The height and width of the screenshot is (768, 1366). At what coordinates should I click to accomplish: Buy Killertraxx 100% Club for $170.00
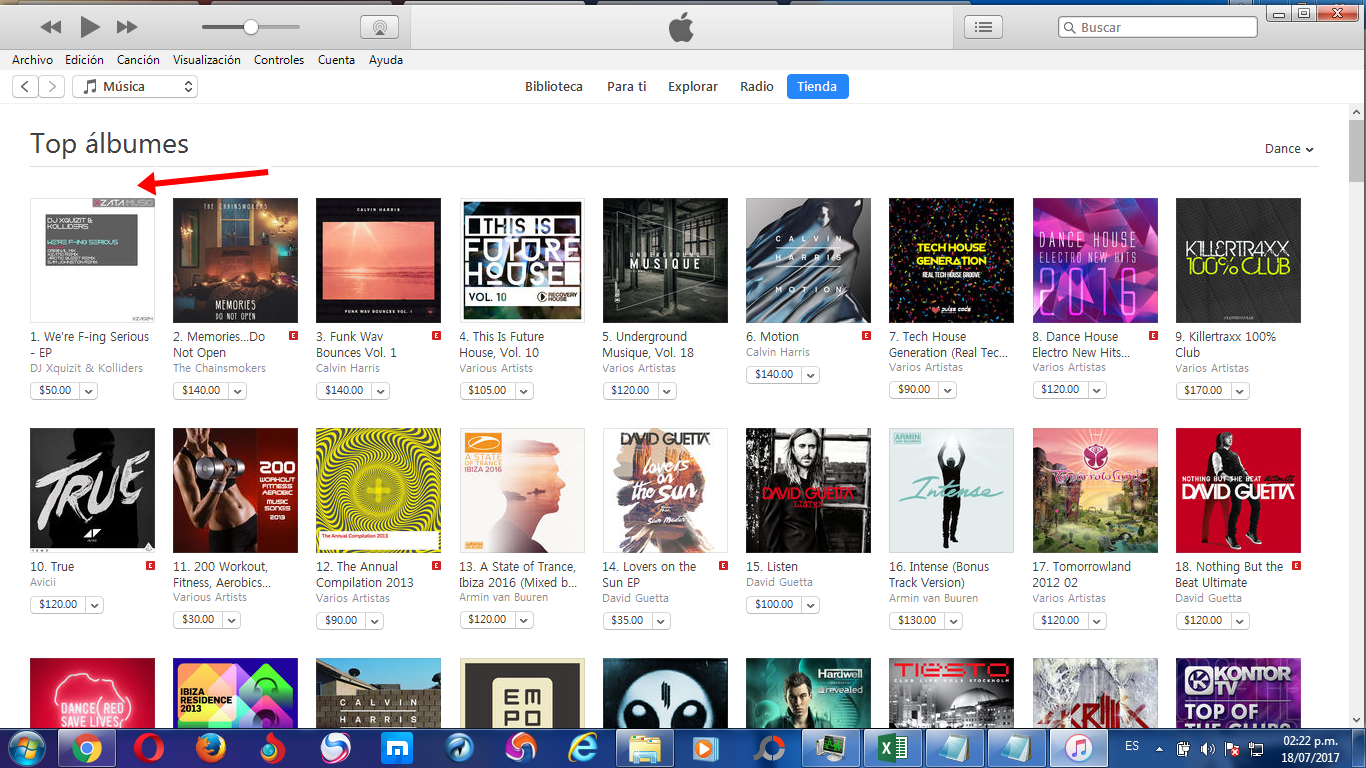click(1203, 390)
